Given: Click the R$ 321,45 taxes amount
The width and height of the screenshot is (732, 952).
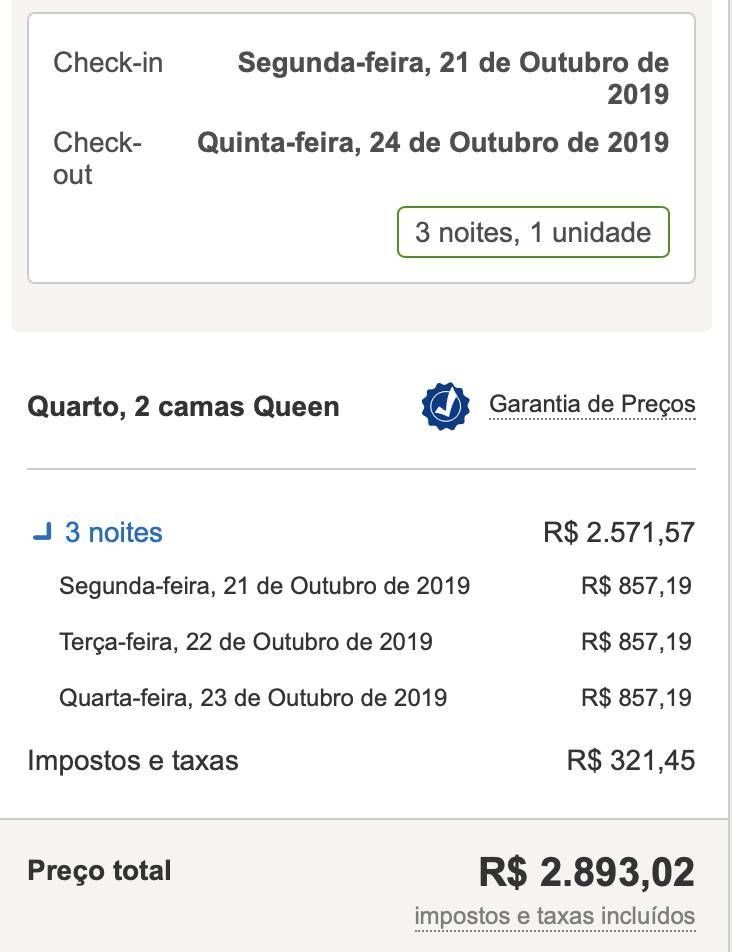Looking at the screenshot, I should coord(631,760).
